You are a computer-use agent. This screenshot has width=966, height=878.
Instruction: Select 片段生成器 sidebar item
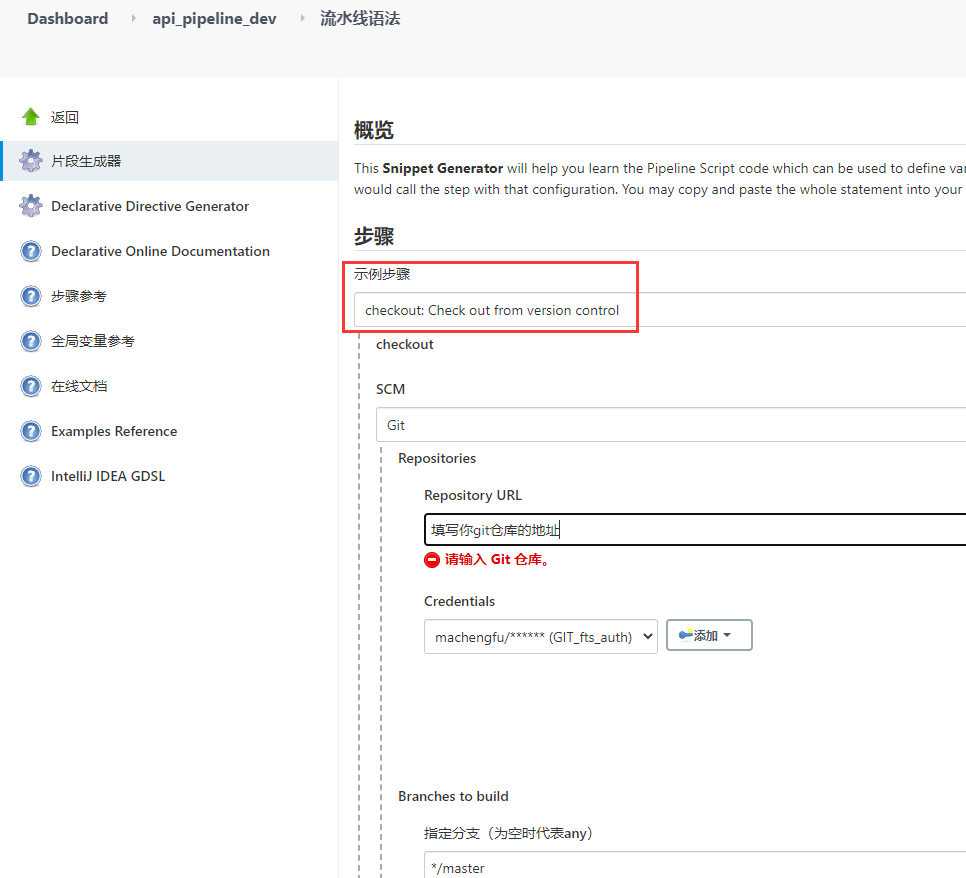click(171, 161)
